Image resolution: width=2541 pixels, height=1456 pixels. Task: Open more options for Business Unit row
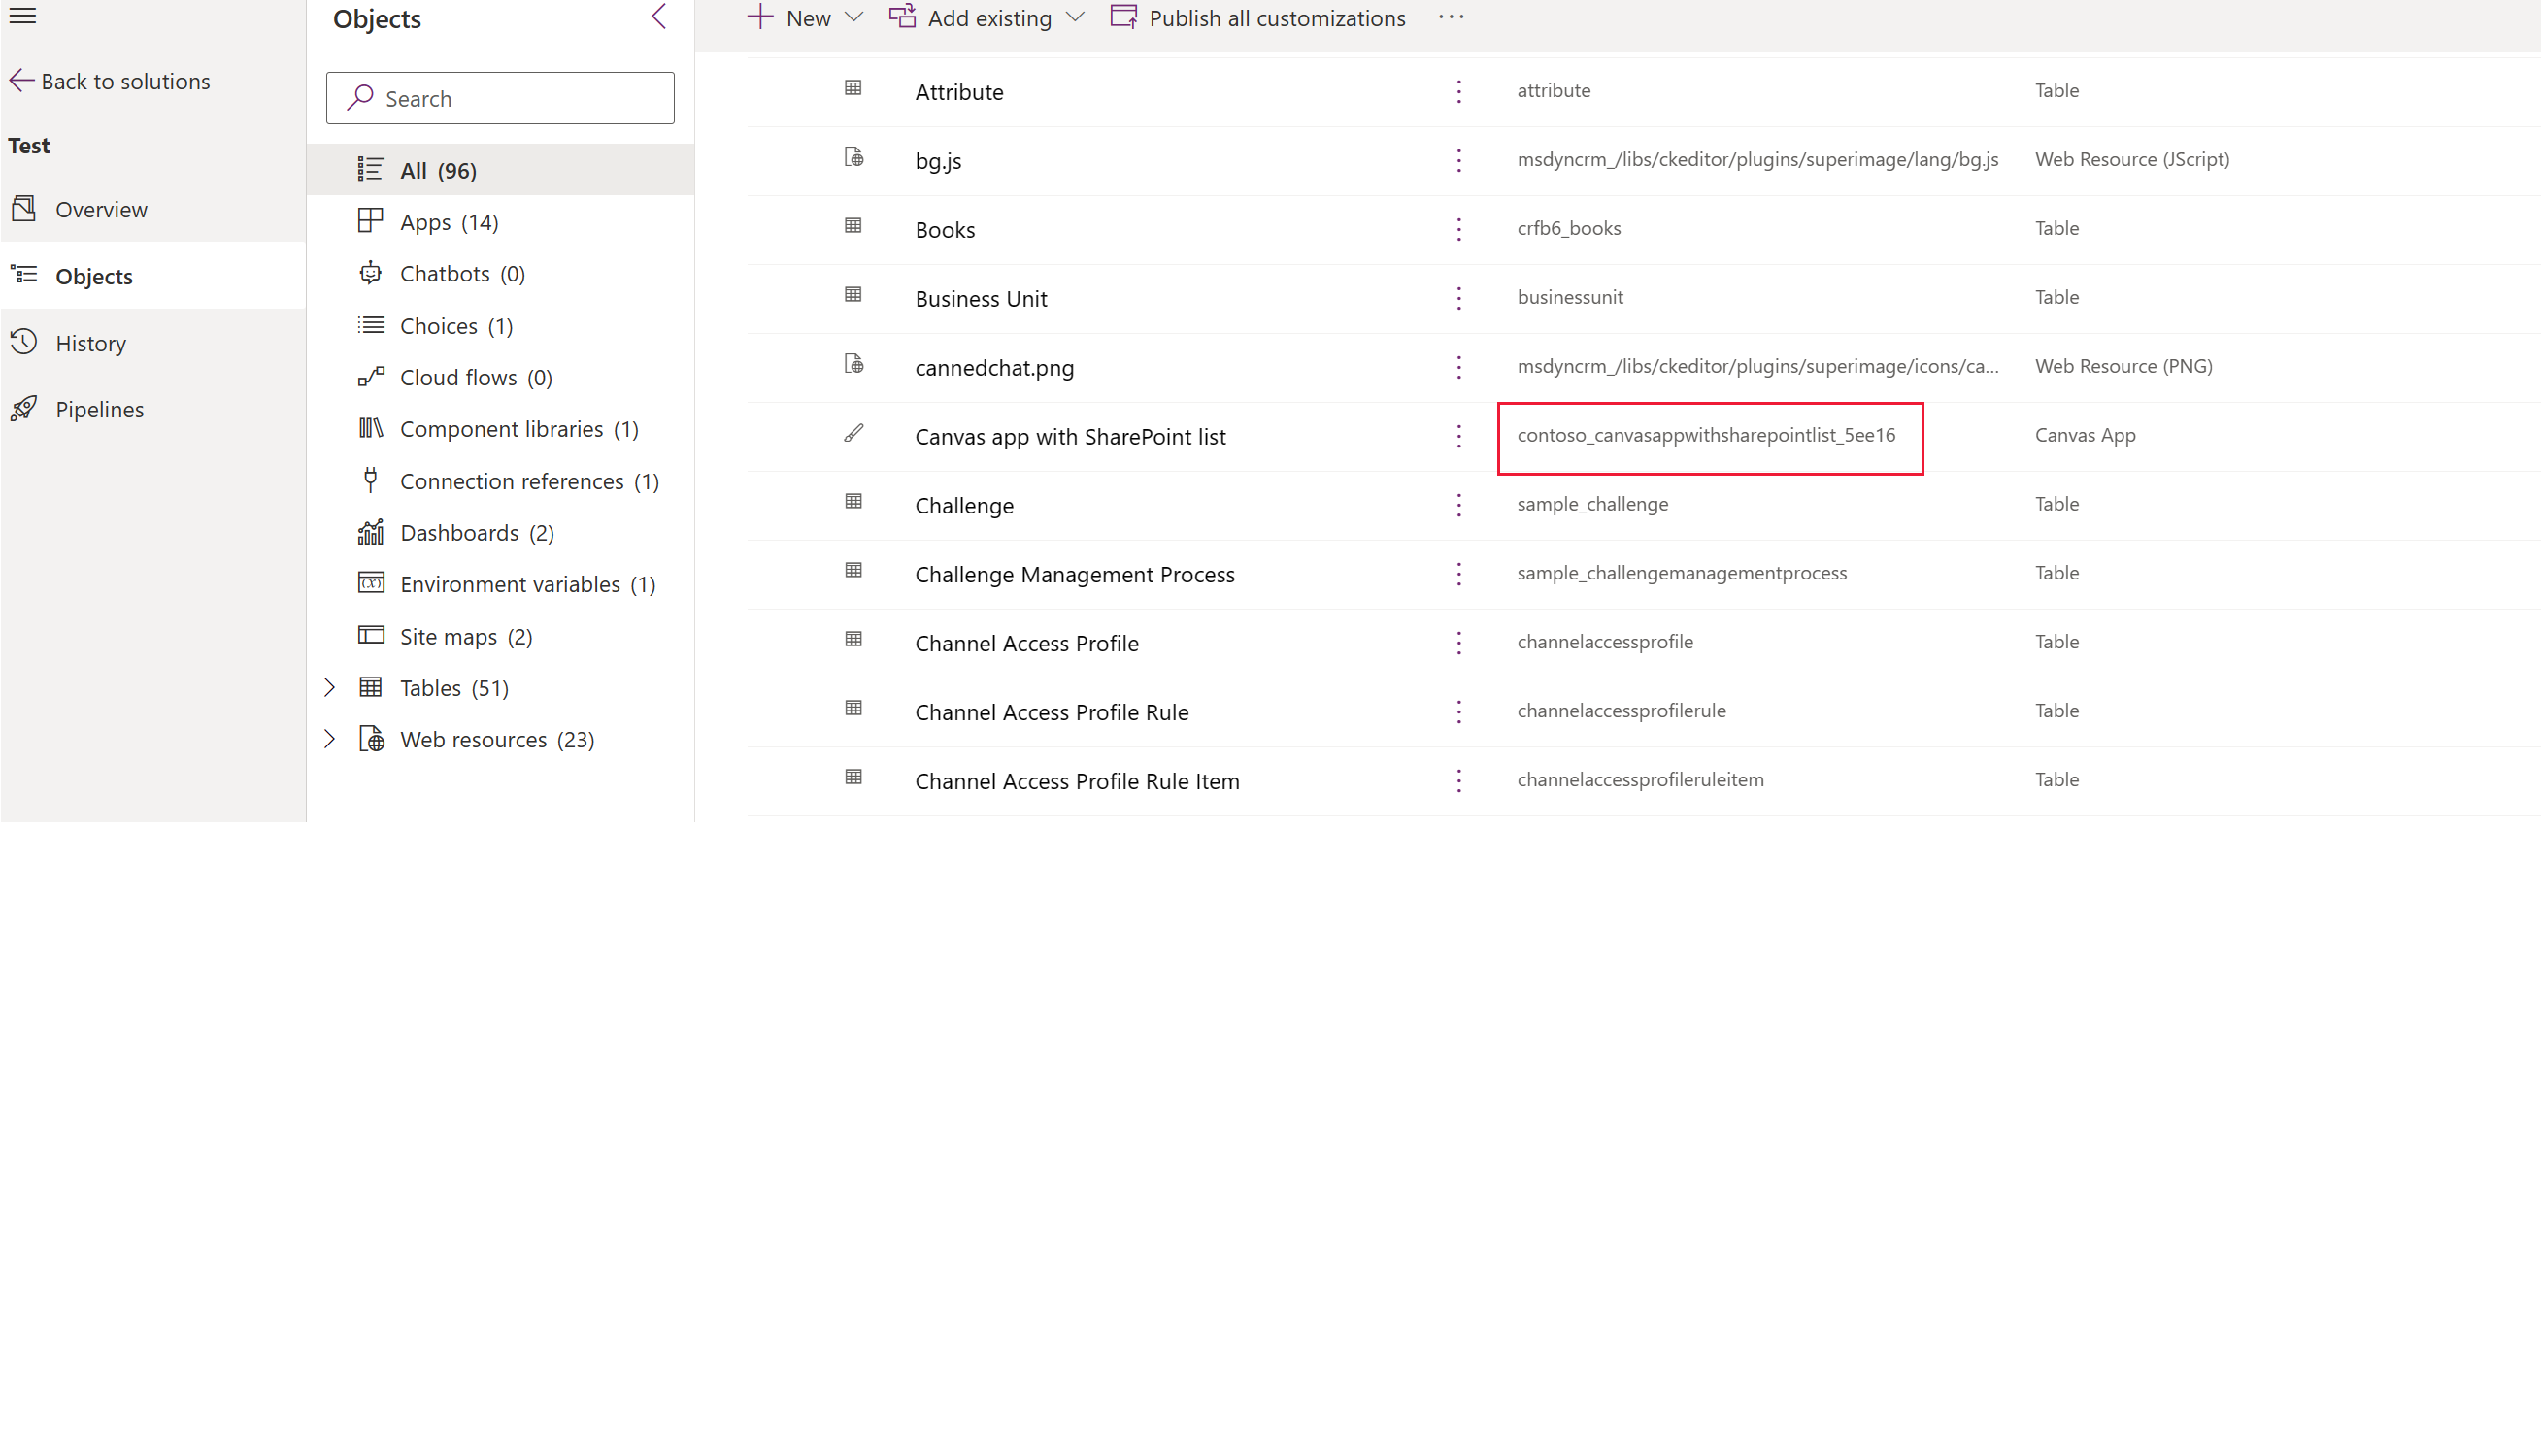point(1459,299)
